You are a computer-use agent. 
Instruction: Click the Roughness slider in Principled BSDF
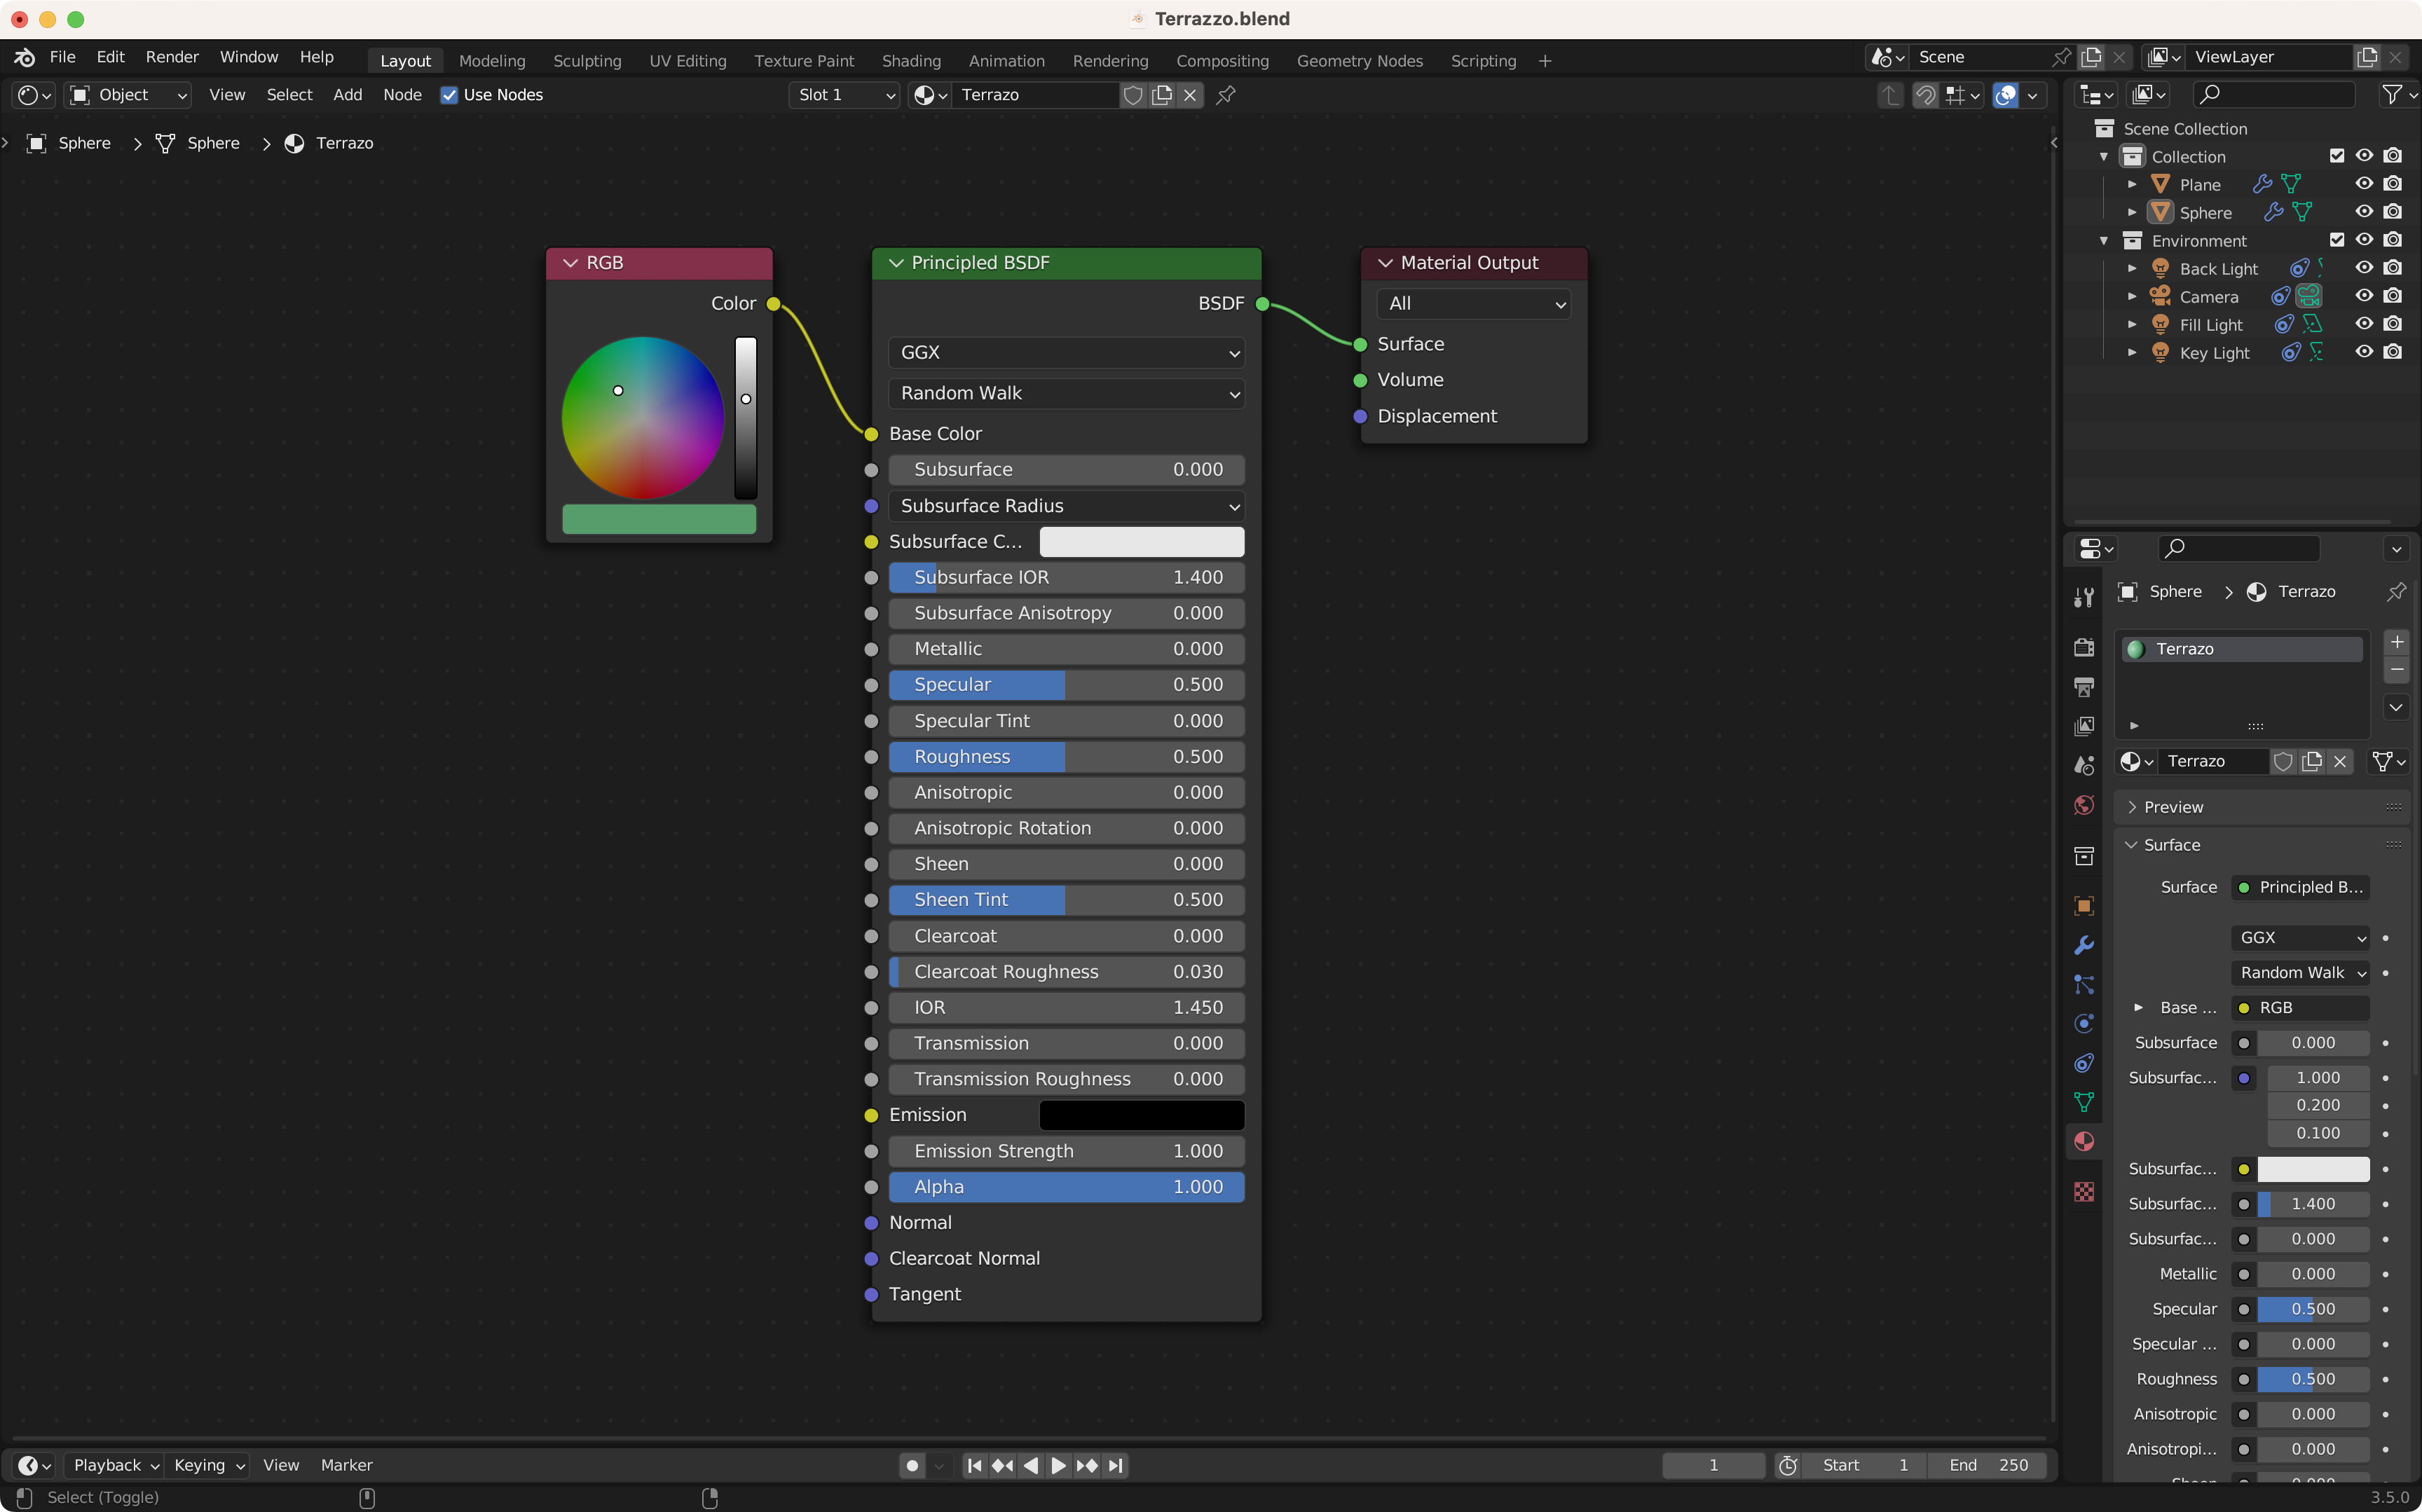(1066, 757)
